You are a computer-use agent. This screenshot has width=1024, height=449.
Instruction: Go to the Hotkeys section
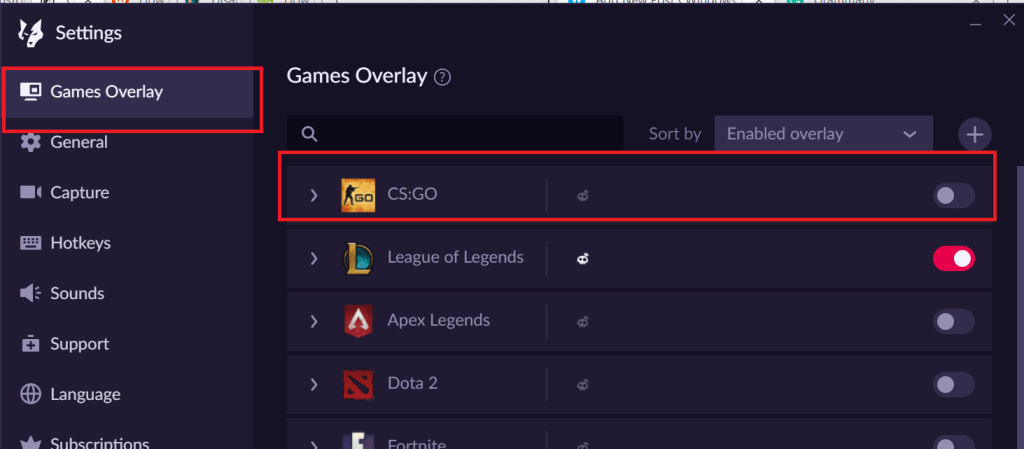(80, 243)
